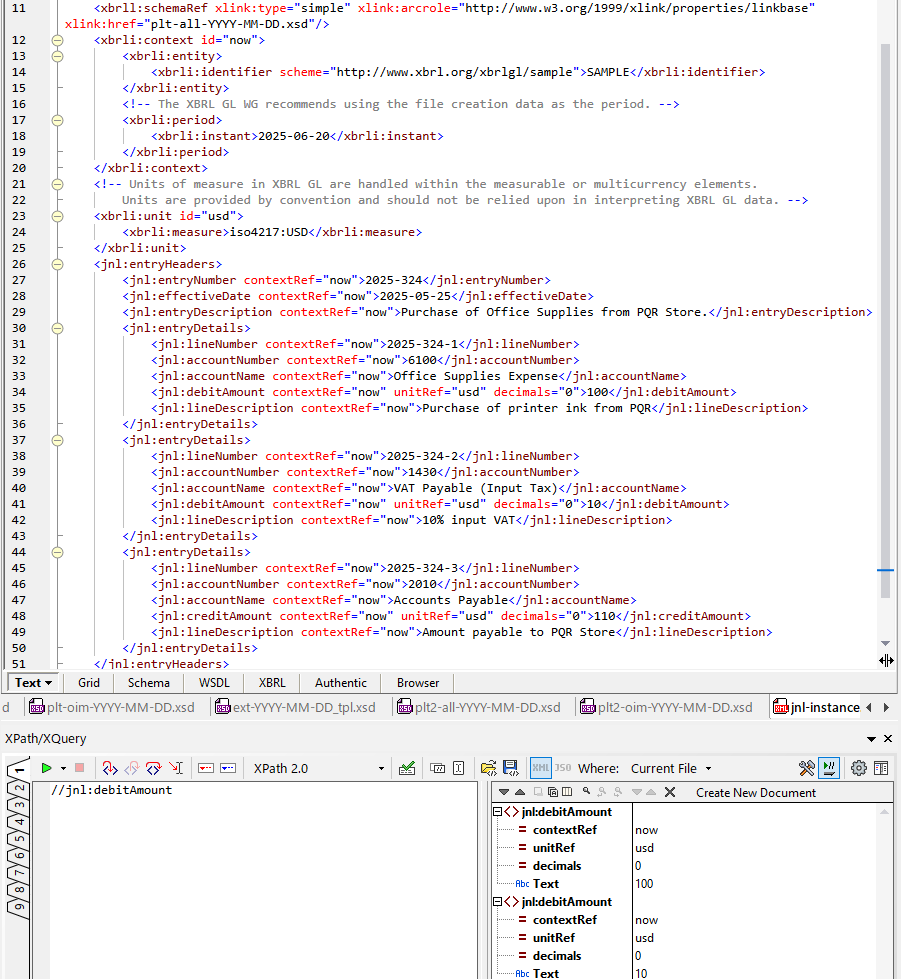The height and width of the screenshot is (979, 901).
Task: Click the find magnifier icon in results toolbar
Action: (x=586, y=792)
